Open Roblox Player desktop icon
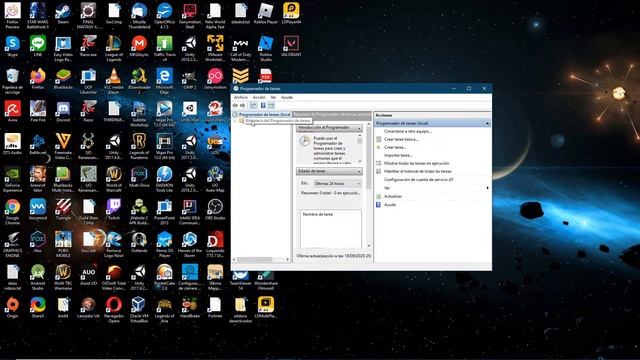Screen dimensions: 640x360 click(266, 13)
